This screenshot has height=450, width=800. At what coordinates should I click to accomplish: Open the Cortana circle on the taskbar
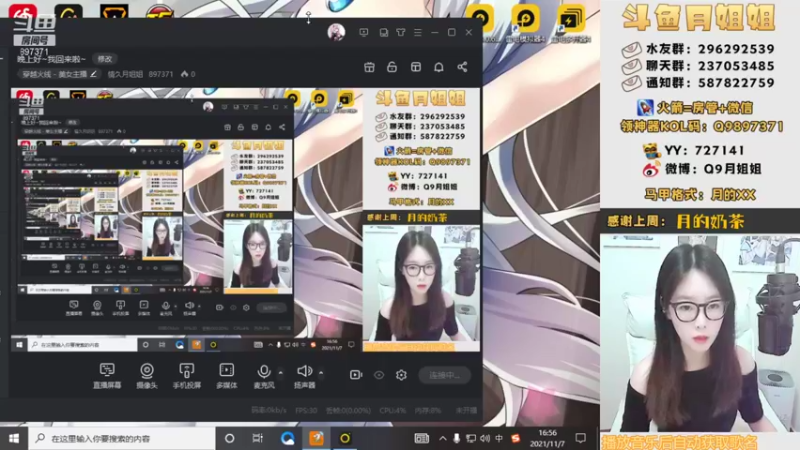230,438
